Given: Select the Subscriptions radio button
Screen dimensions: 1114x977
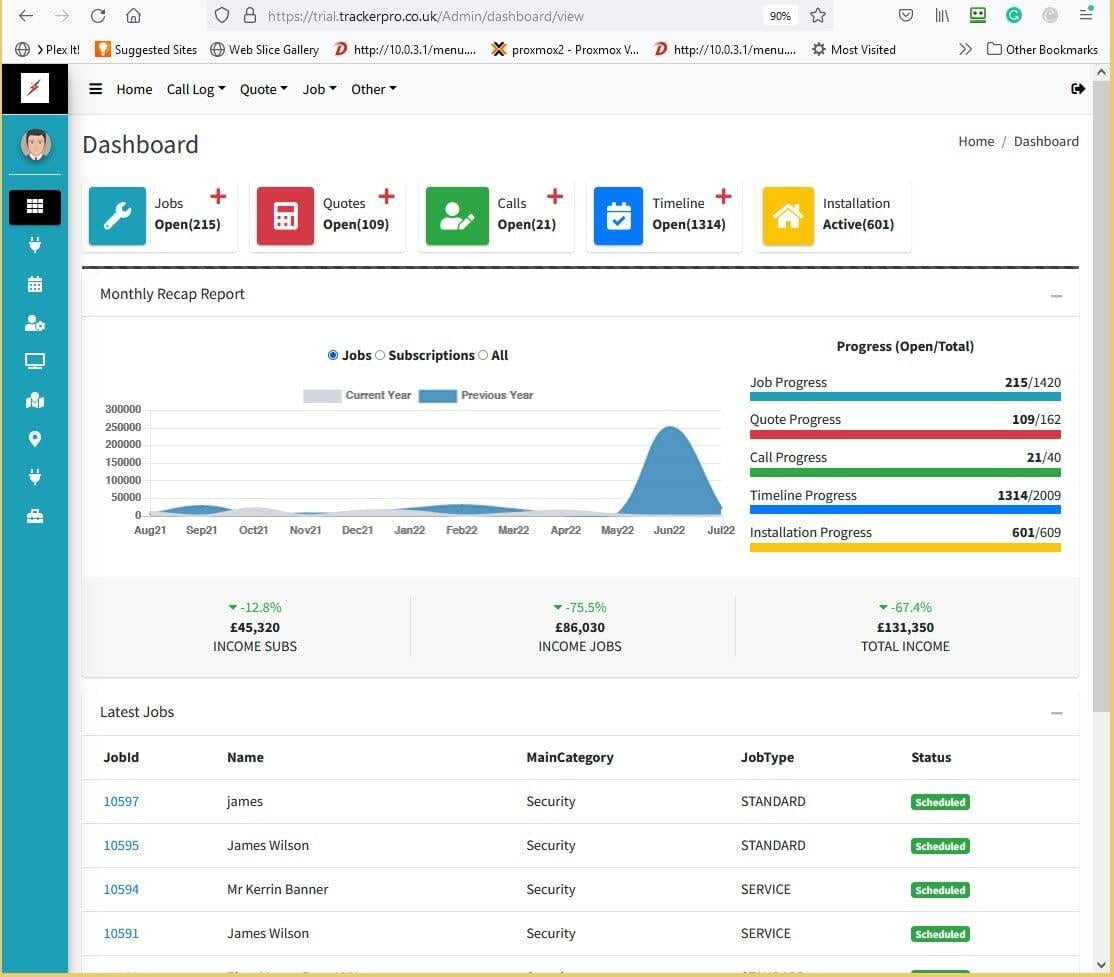Looking at the screenshot, I should pos(380,355).
